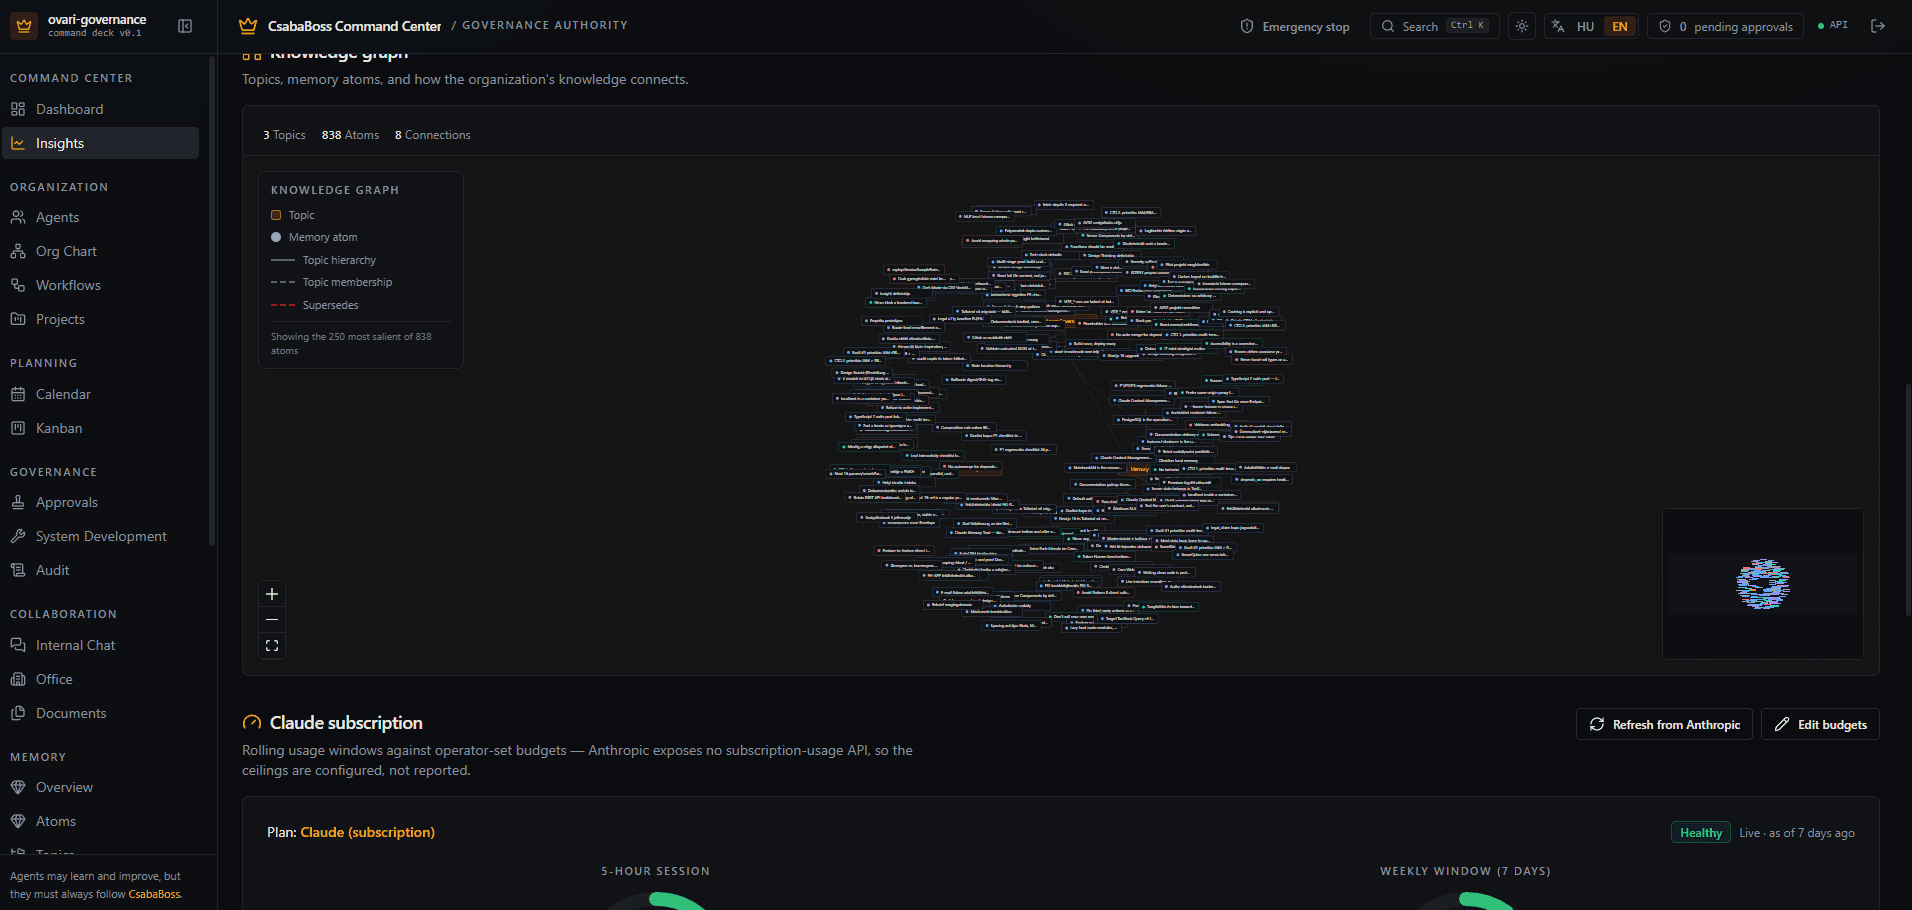Click the Healthy status badge
The height and width of the screenshot is (910, 1912).
click(x=1700, y=833)
